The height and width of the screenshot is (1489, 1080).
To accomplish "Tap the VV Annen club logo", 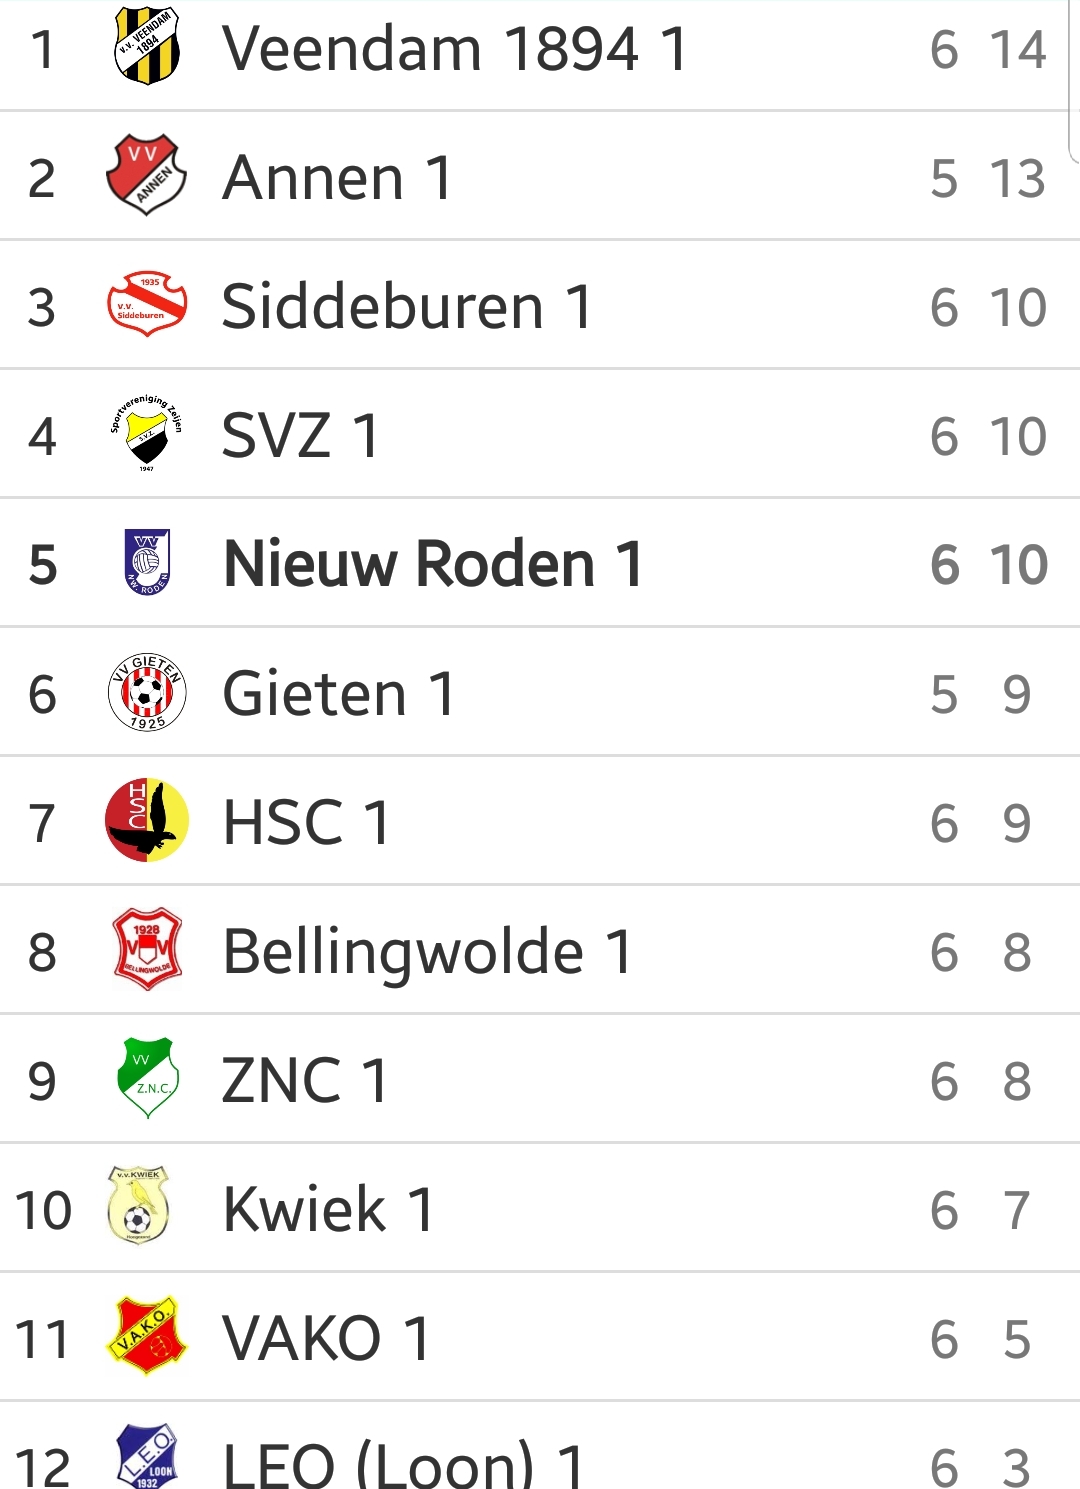I will coord(146,175).
